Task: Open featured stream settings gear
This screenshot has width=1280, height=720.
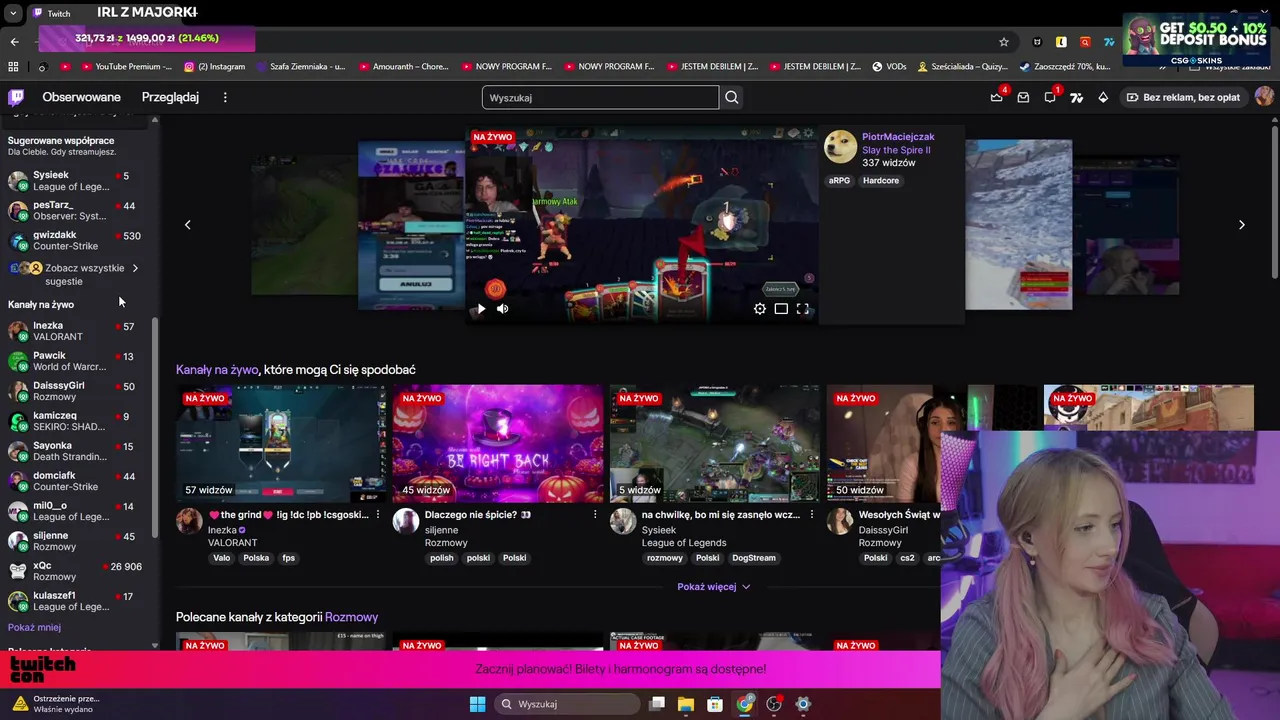Action: [x=760, y=309]
